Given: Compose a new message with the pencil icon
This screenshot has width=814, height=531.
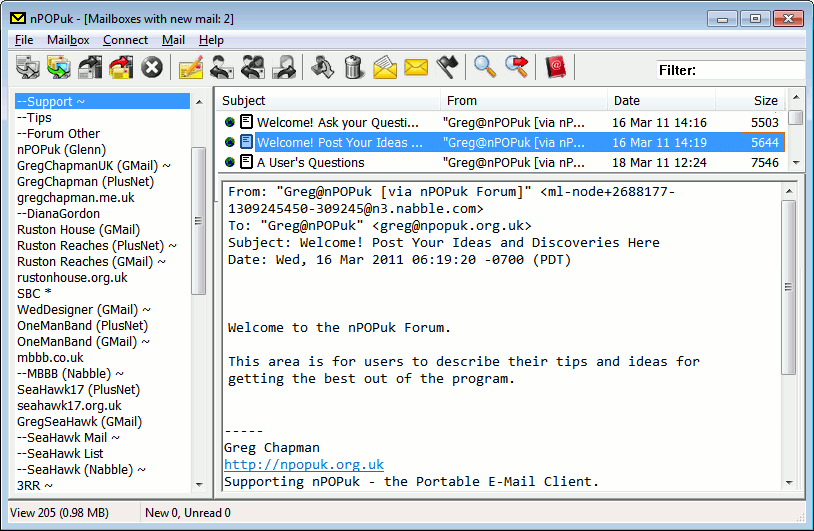Looking at the screenshot, I should (x=191, y=67).
